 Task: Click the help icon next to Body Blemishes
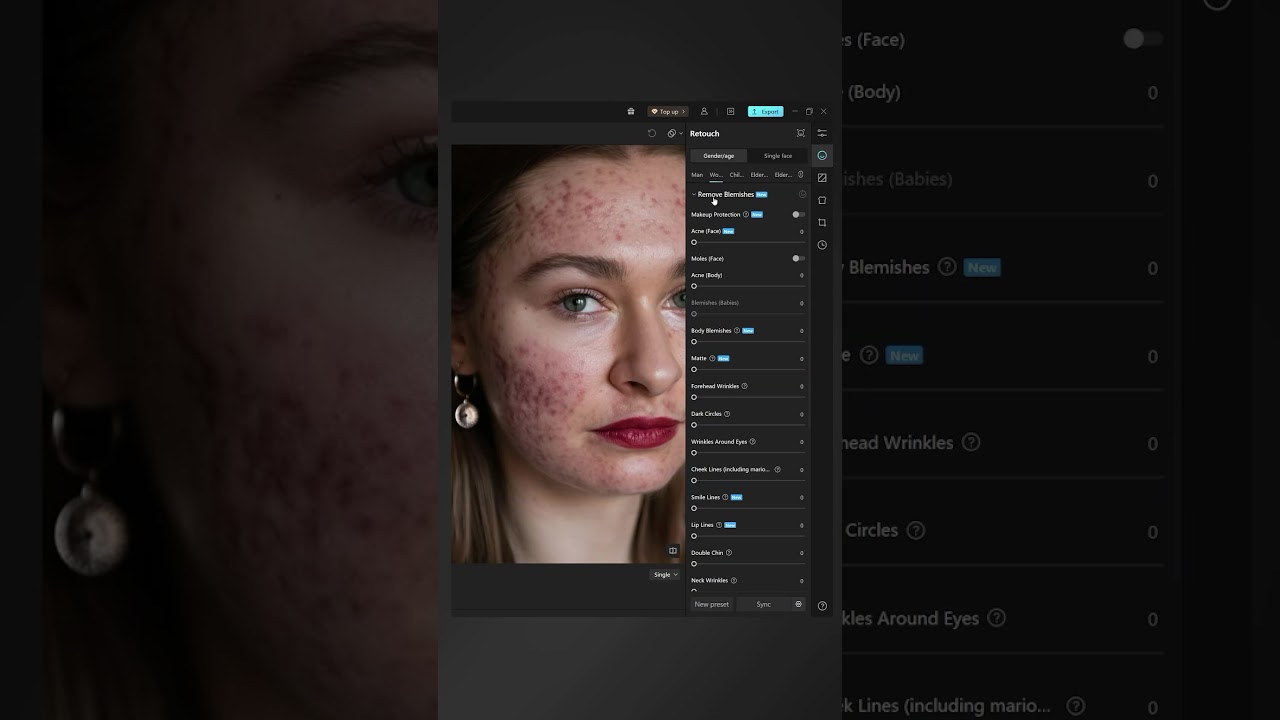(x=737, y=330)
